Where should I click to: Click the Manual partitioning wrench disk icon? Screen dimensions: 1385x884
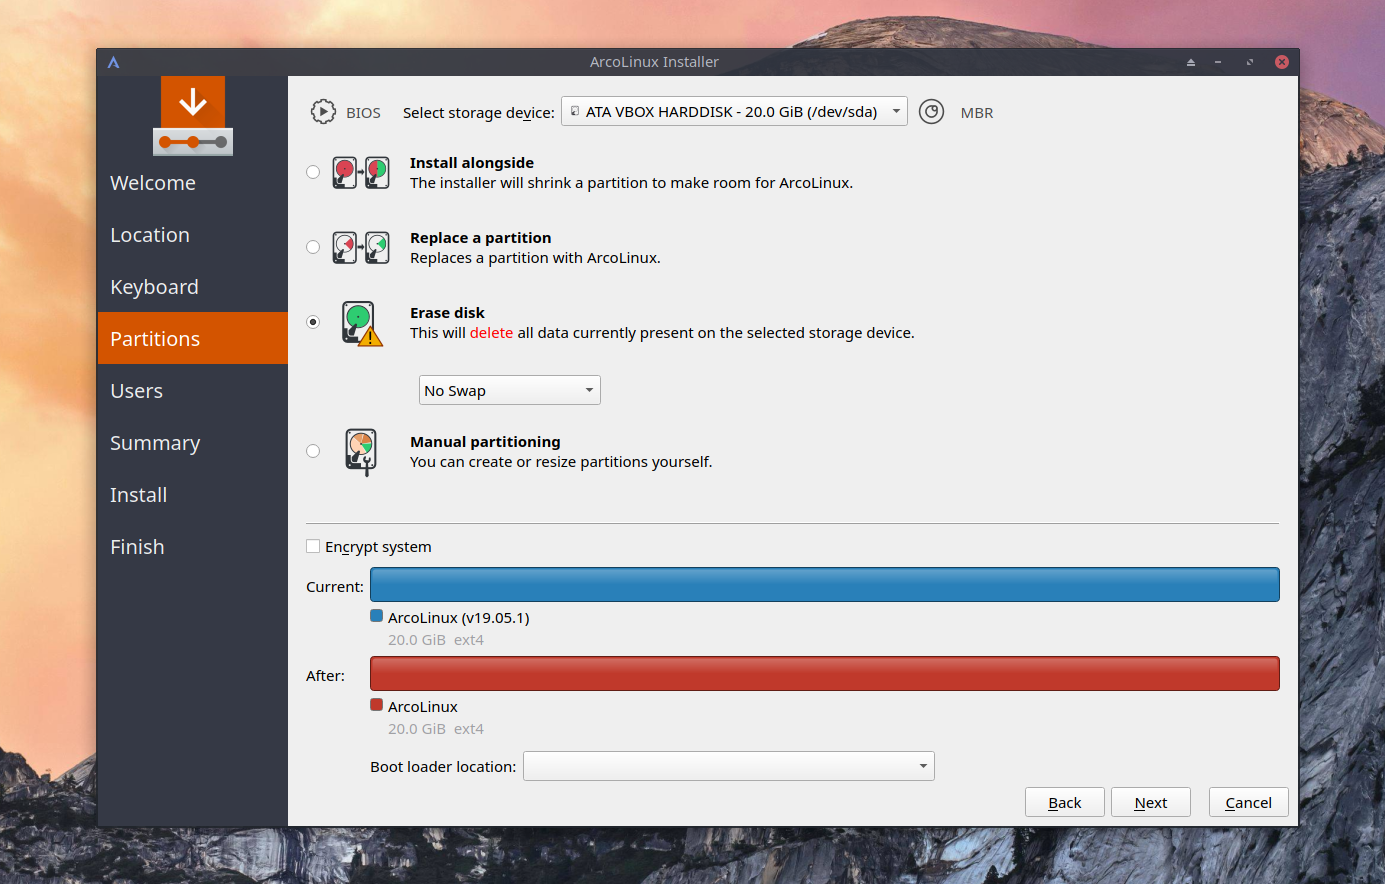361,452
